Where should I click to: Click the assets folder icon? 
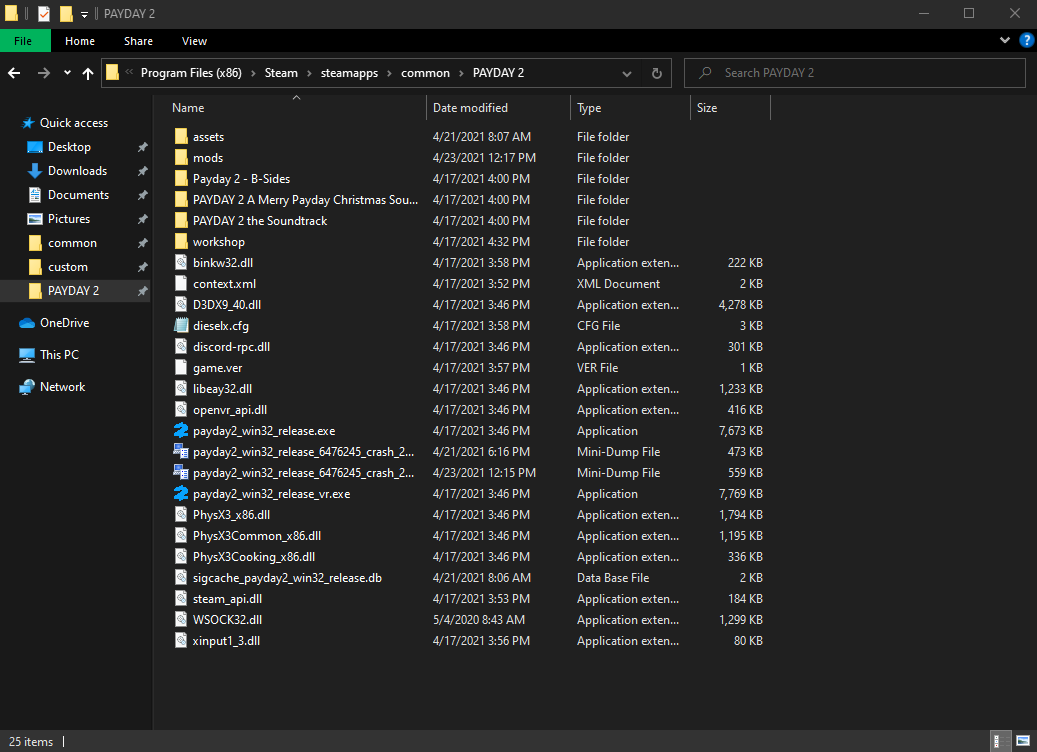click(181, 136)
